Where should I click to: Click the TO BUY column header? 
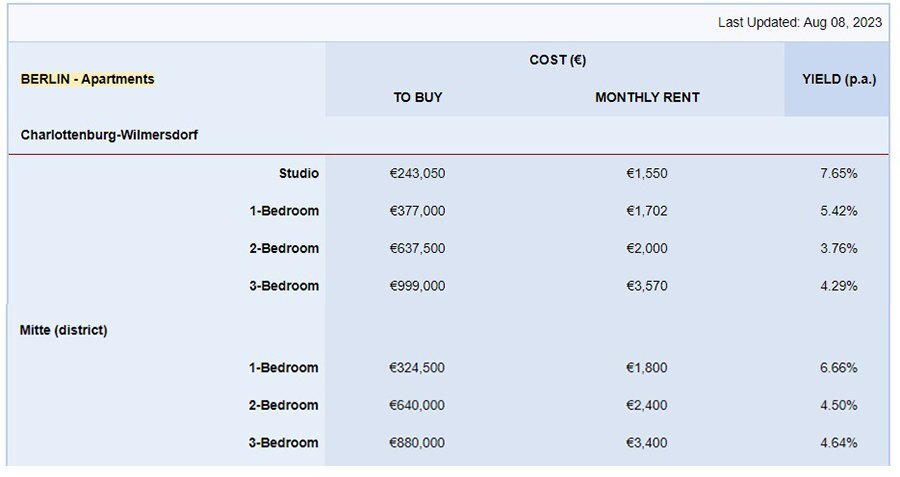(417, 98)
